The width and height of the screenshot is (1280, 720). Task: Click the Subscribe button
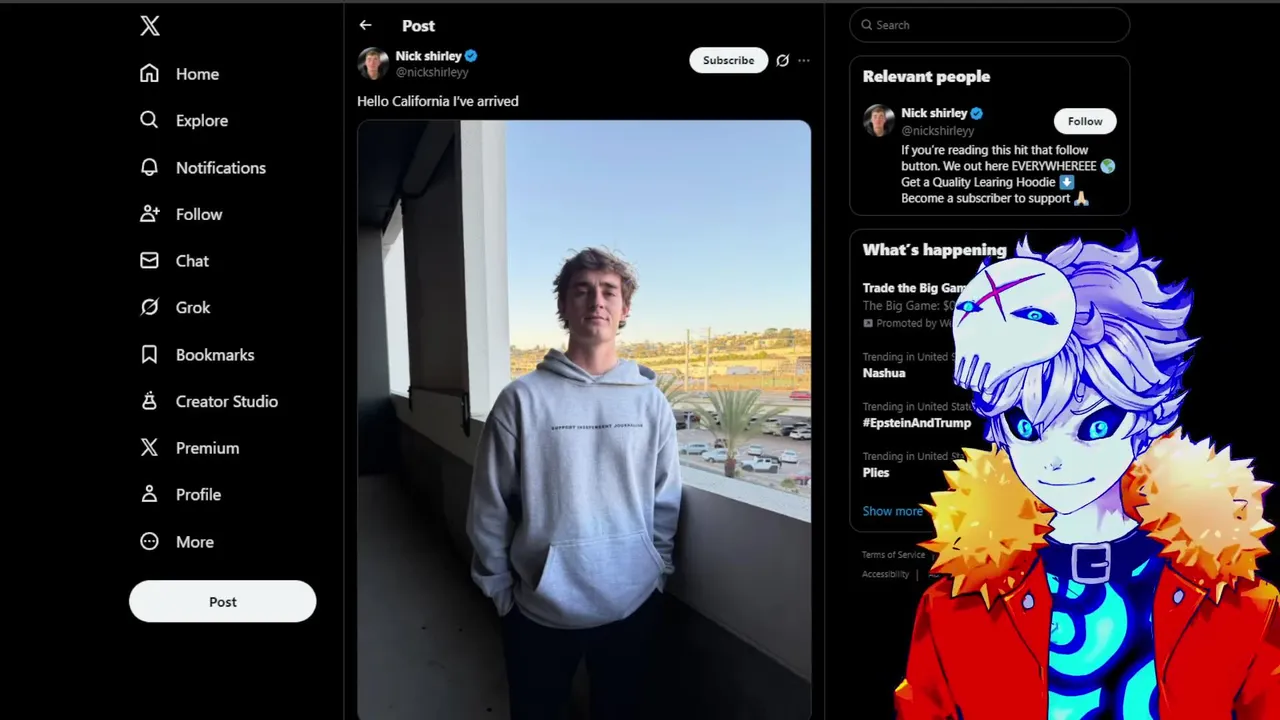click(728, 60)
